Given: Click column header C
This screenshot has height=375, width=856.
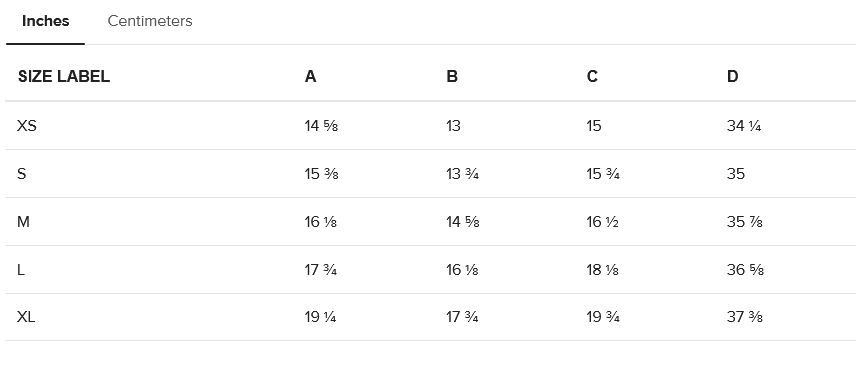Looking at the screenshot, I should (592, 76).
